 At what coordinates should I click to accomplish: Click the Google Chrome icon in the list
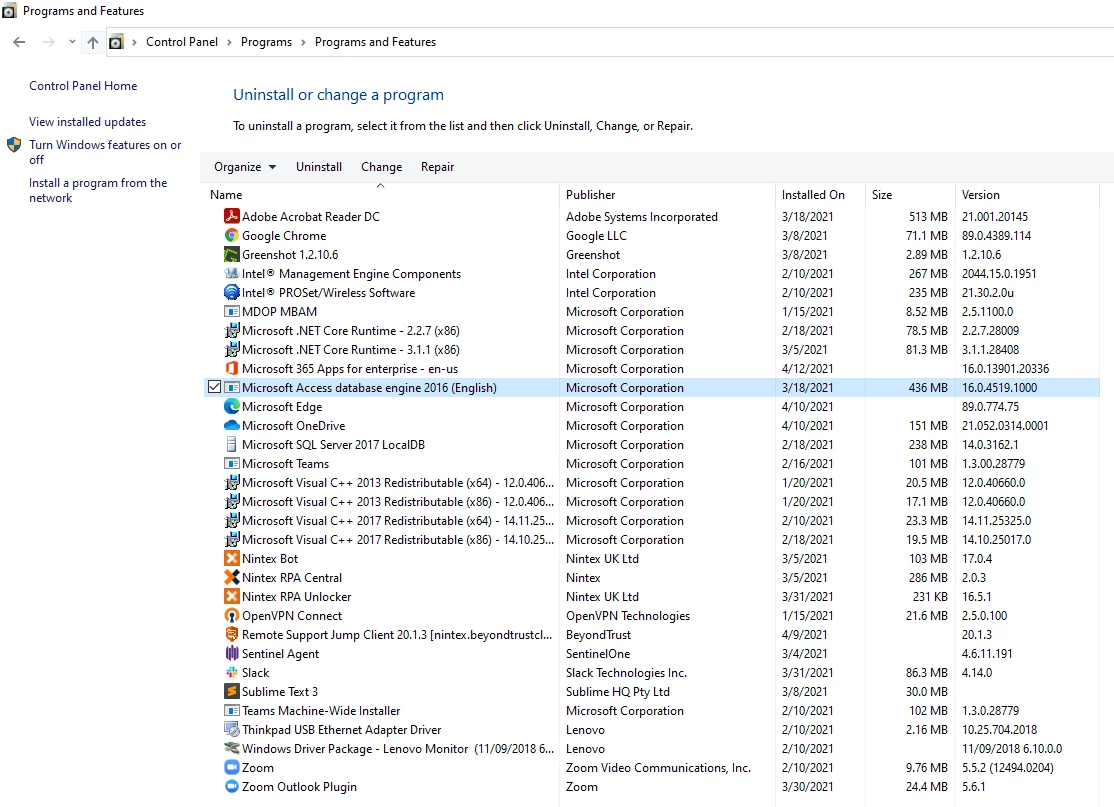[232, 235]
